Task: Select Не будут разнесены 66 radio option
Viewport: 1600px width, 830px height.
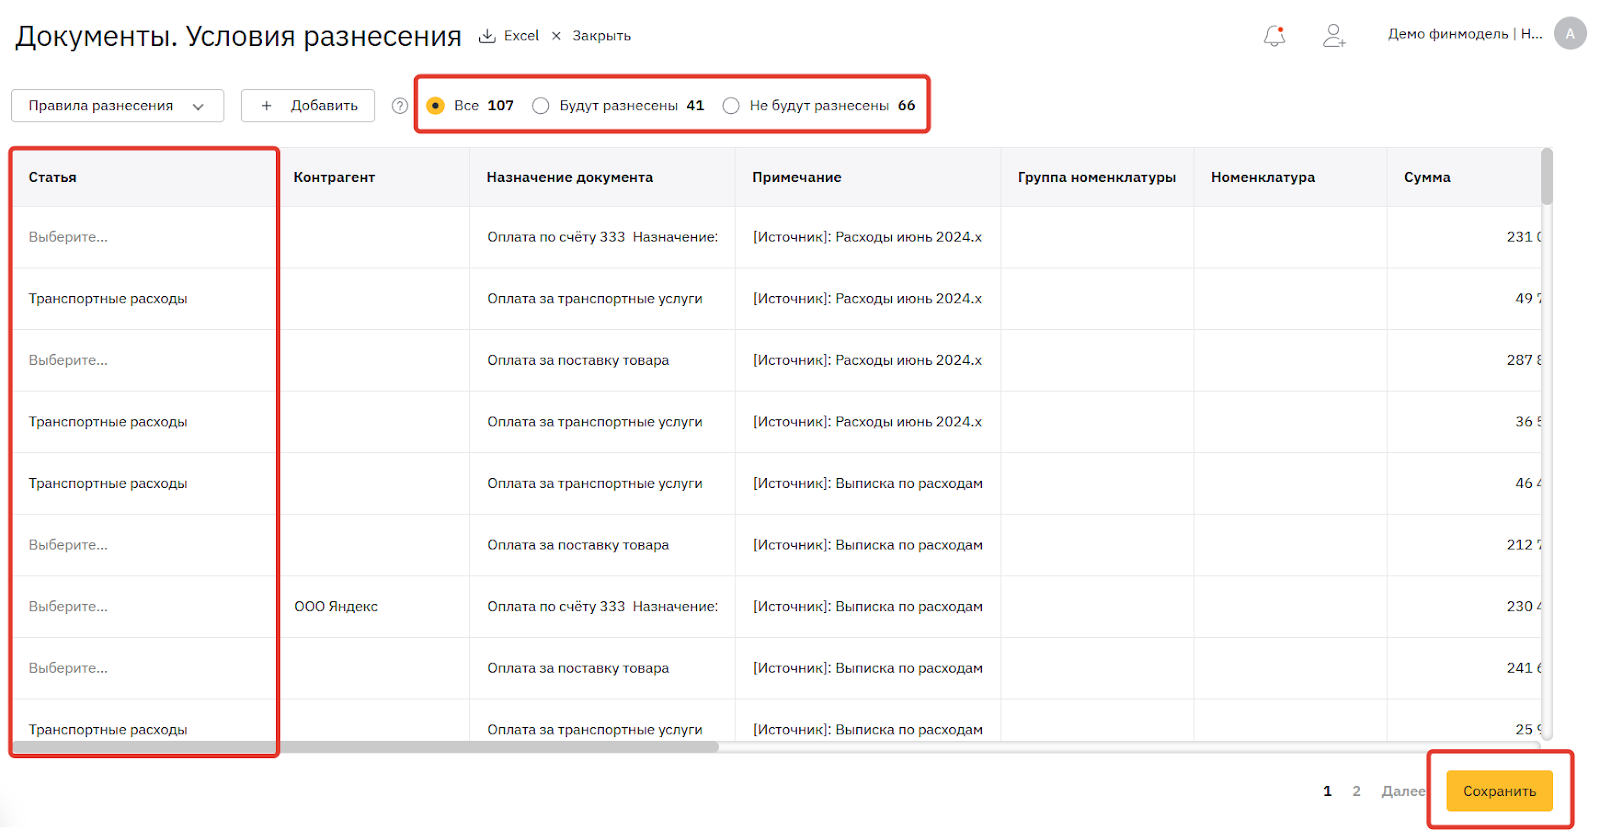Action: coord(731,106)
